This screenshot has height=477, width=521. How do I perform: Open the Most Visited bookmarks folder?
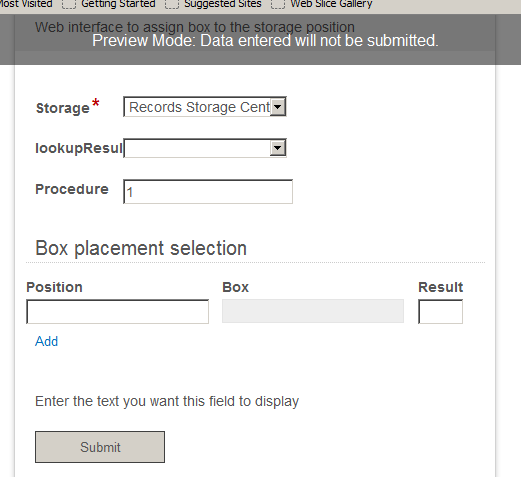(26, 4)
